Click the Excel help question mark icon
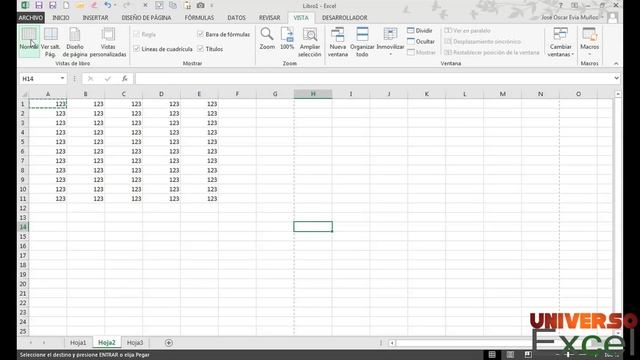 pos(561,5)
